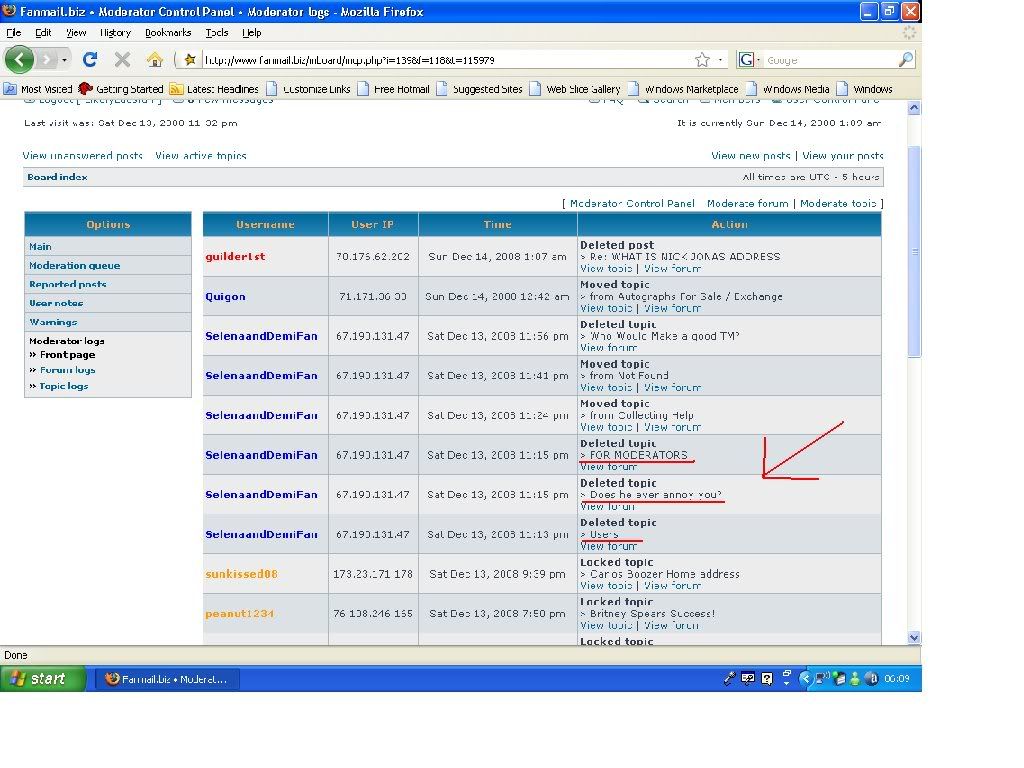Open the Bookmarks menu
This screenshot has width=1024, height=768.
pyautogui.click(x=168, y=33)
